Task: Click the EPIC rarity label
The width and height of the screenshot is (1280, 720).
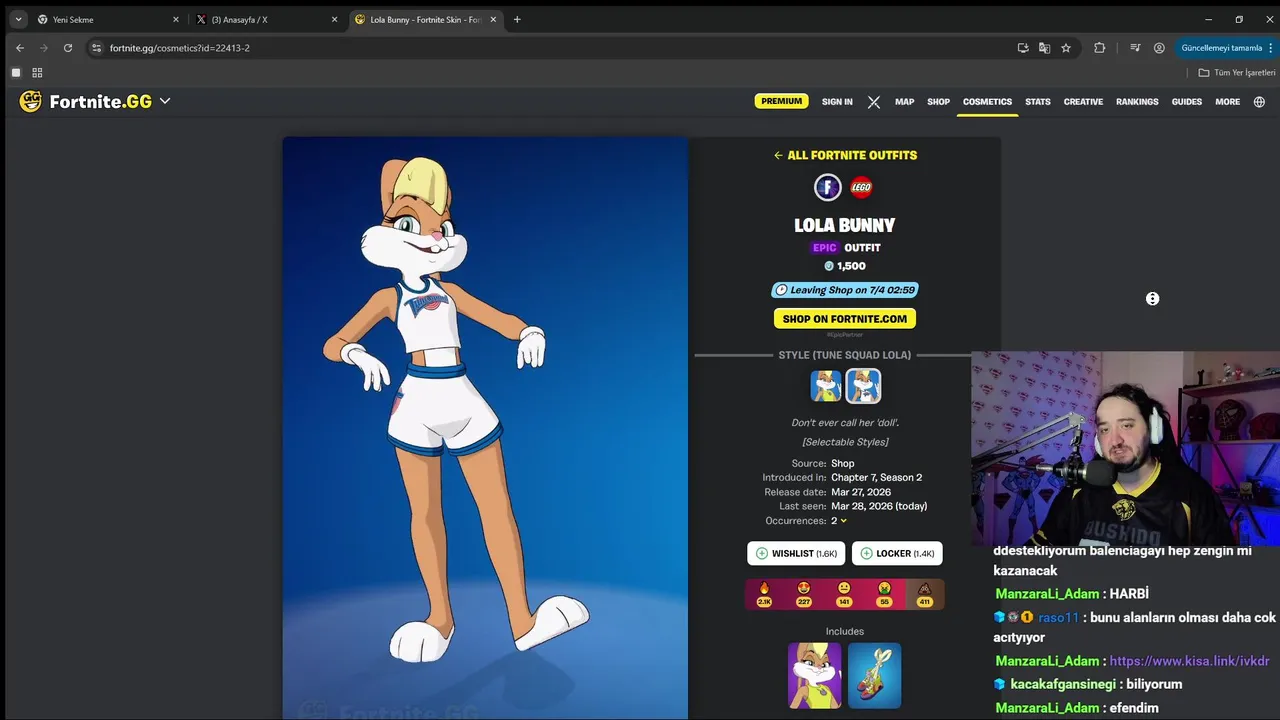Action: 824,248
